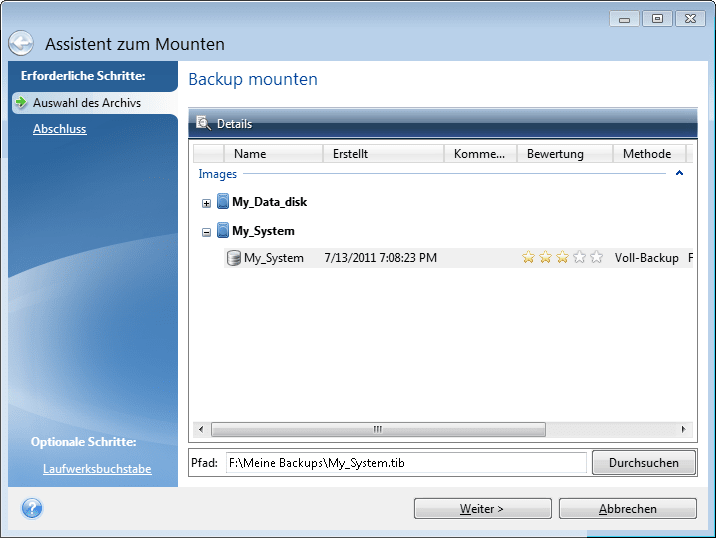
Task: Sort list by Erstellt column header
Action: [383, 154]
